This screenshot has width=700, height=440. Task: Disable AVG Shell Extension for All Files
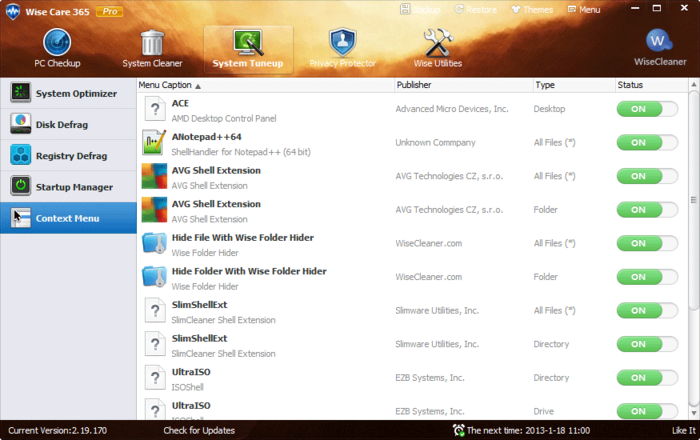[x=647, y=176]
